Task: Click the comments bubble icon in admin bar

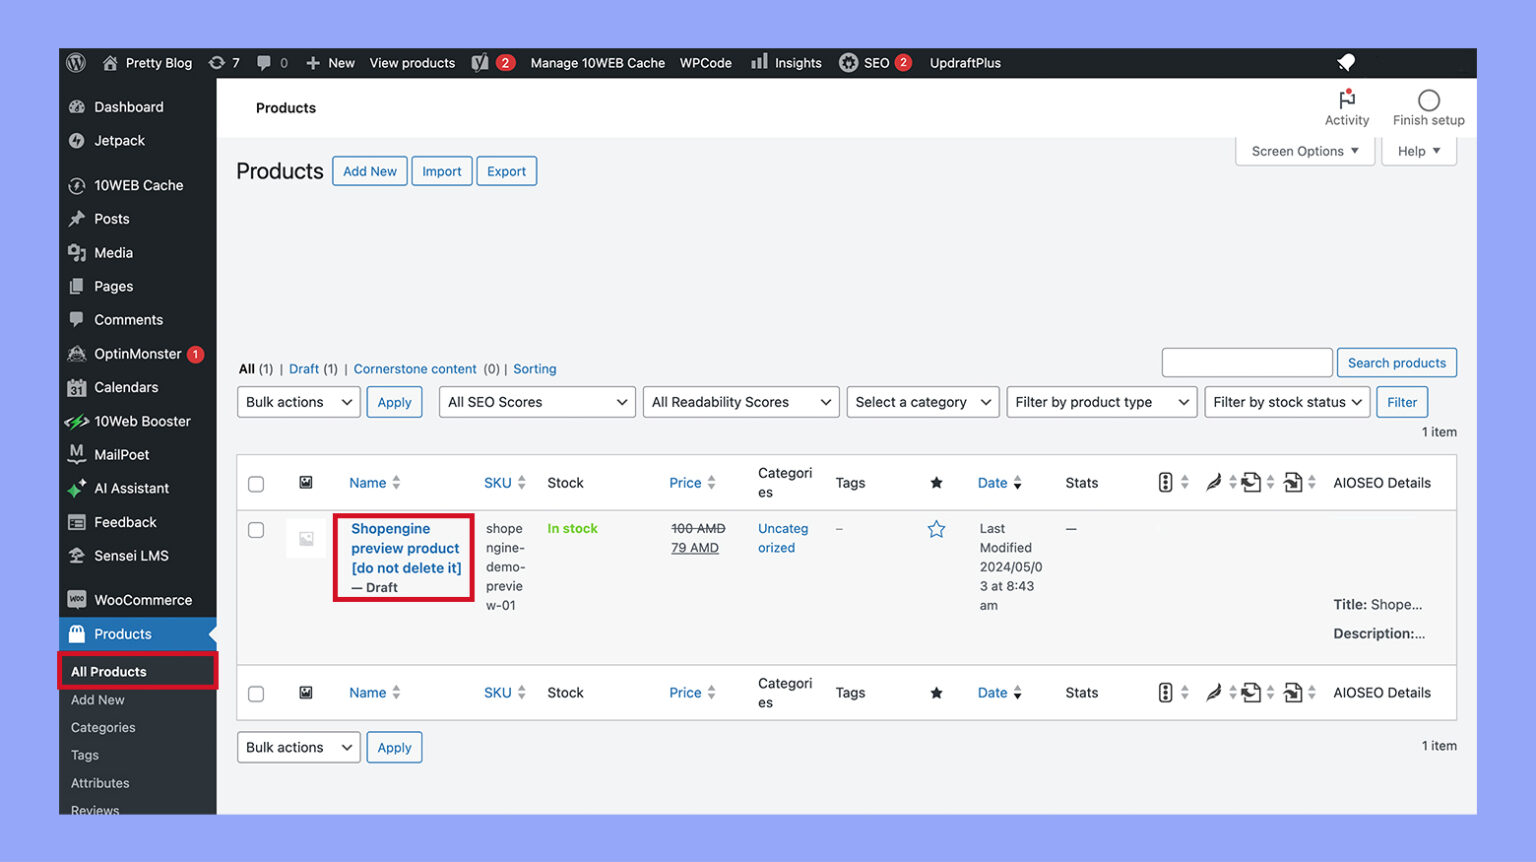Action: [263, 63]
